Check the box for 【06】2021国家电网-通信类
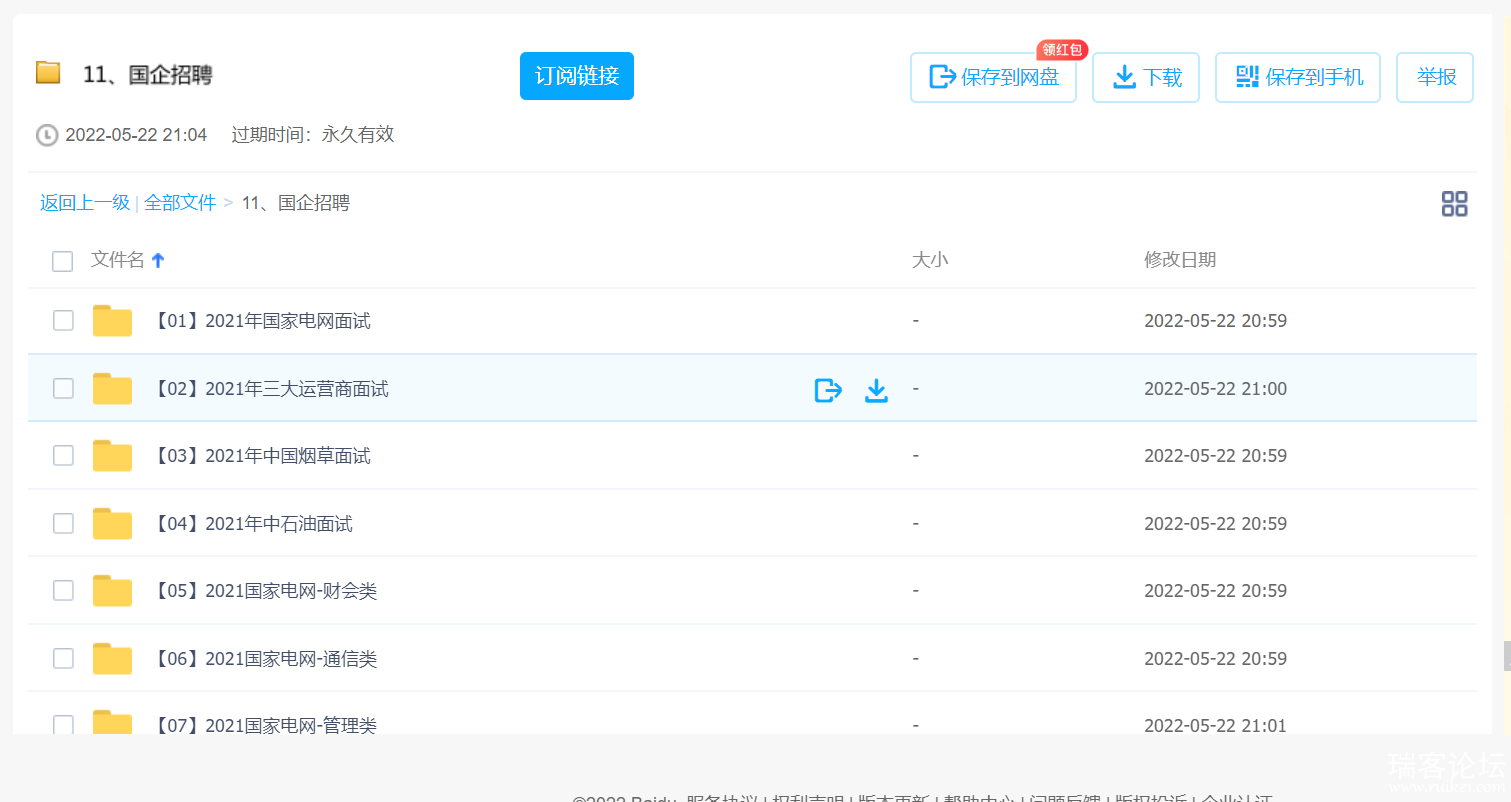The height and width of the screenshot is (802, 1511). click(63, 658)
